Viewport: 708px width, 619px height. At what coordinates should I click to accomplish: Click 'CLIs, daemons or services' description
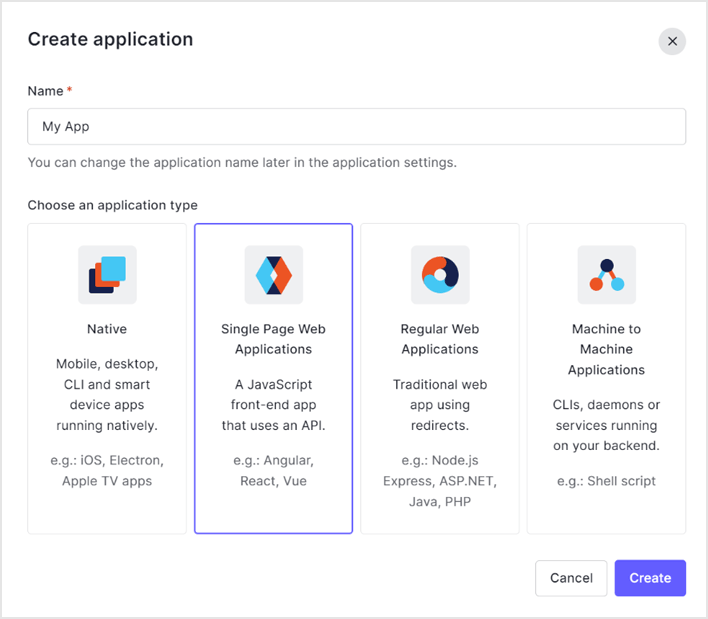(606, 425)
